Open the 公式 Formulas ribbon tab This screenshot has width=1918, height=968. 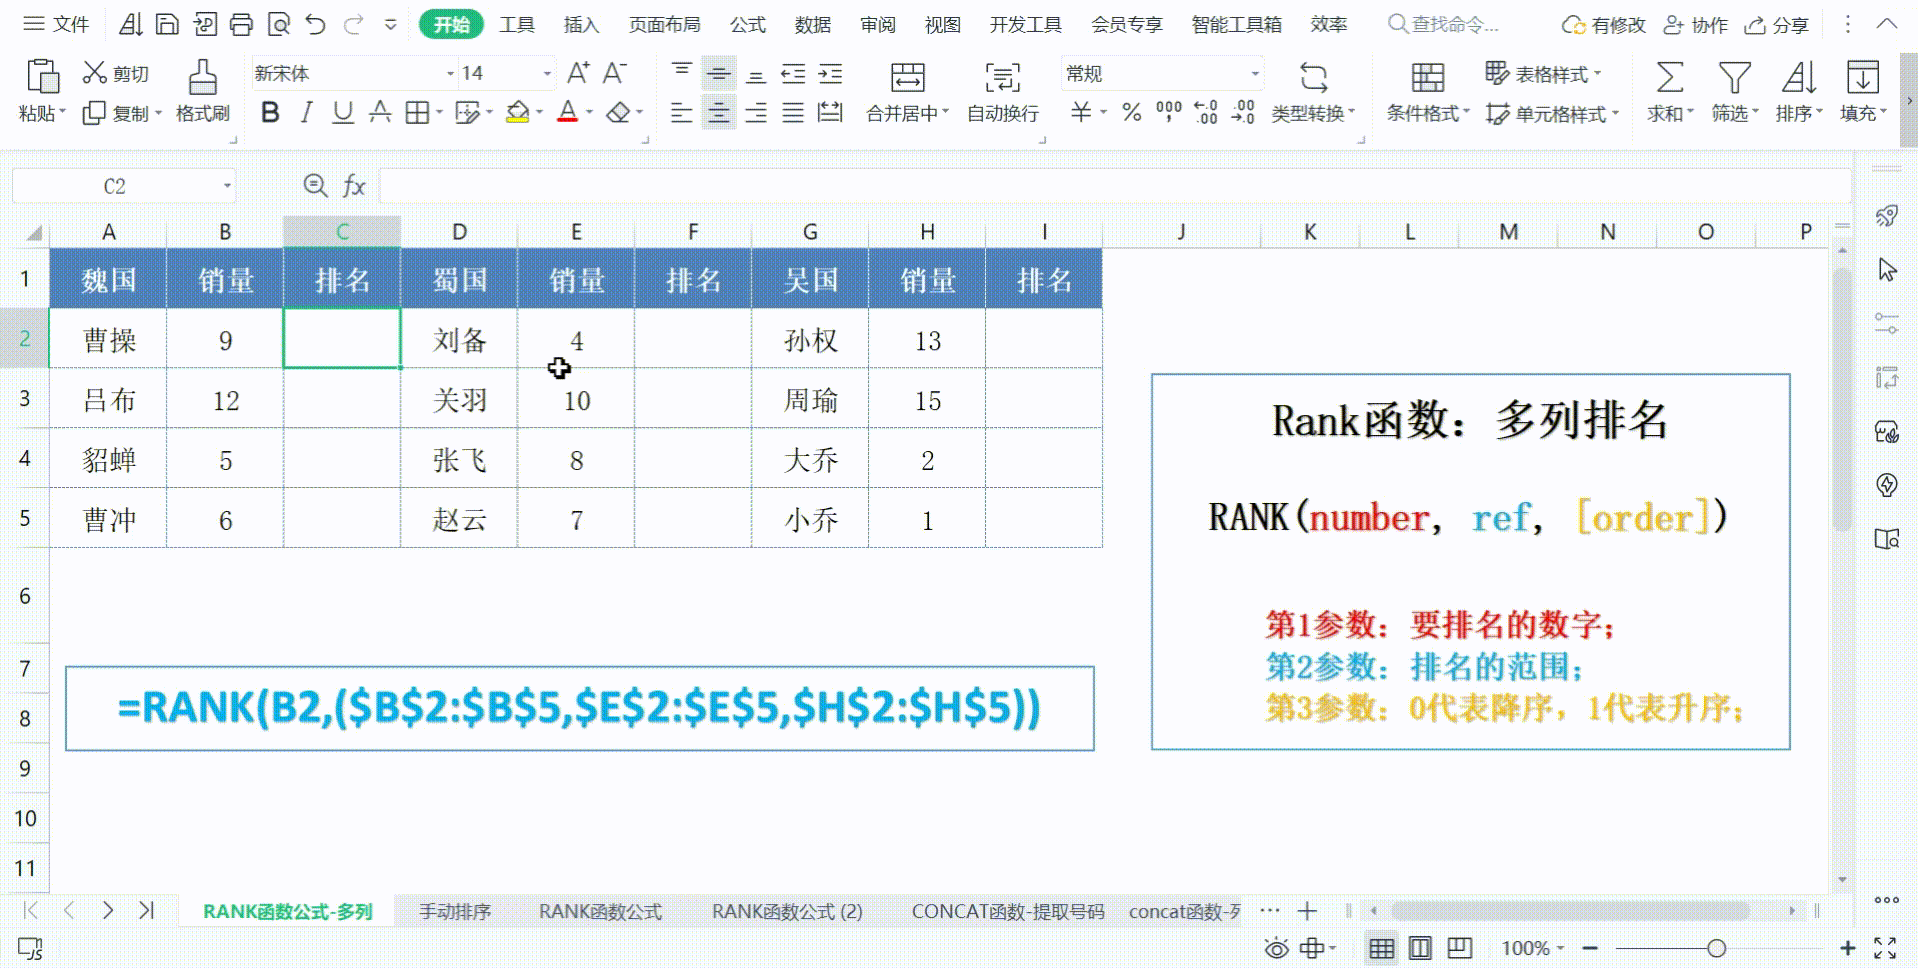click(x=747, y=24)
